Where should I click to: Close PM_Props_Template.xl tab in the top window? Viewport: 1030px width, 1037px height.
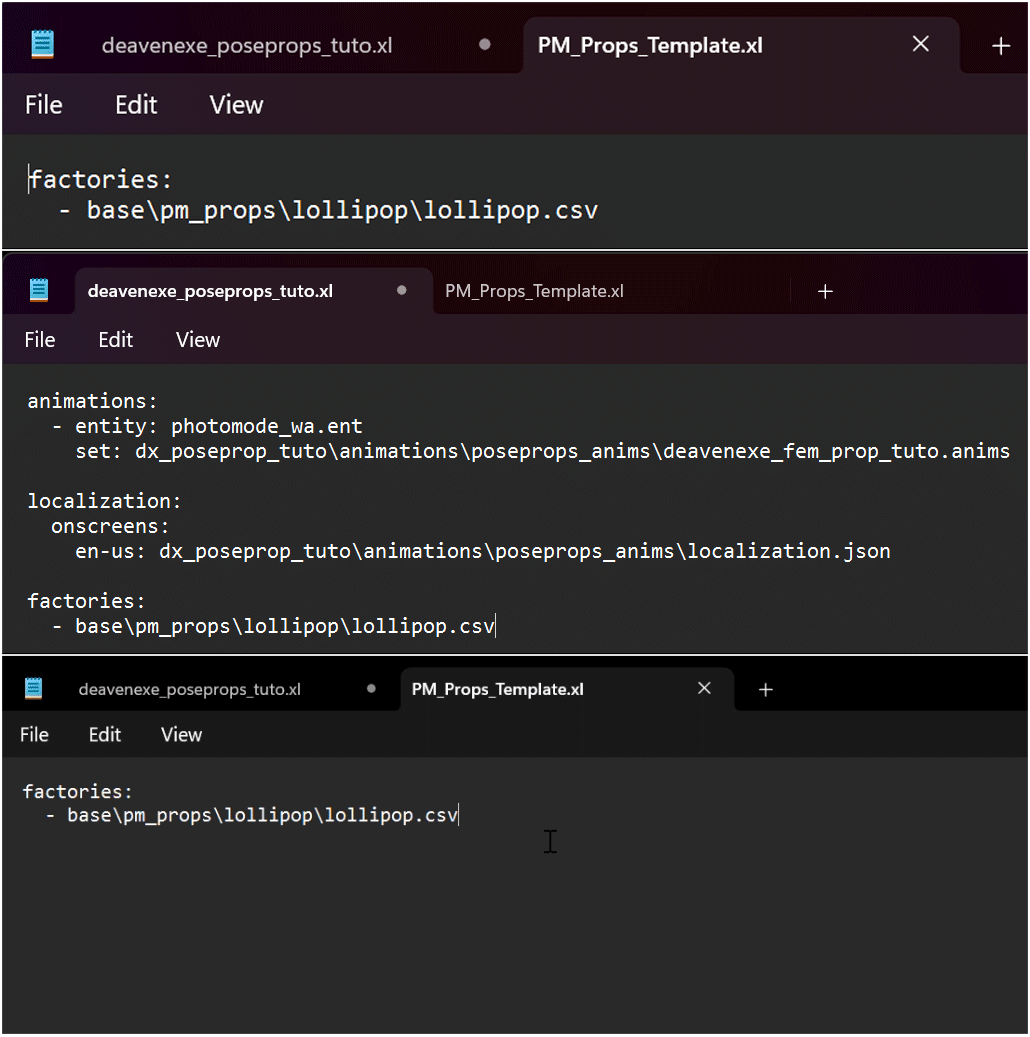(x=920, y=44)
